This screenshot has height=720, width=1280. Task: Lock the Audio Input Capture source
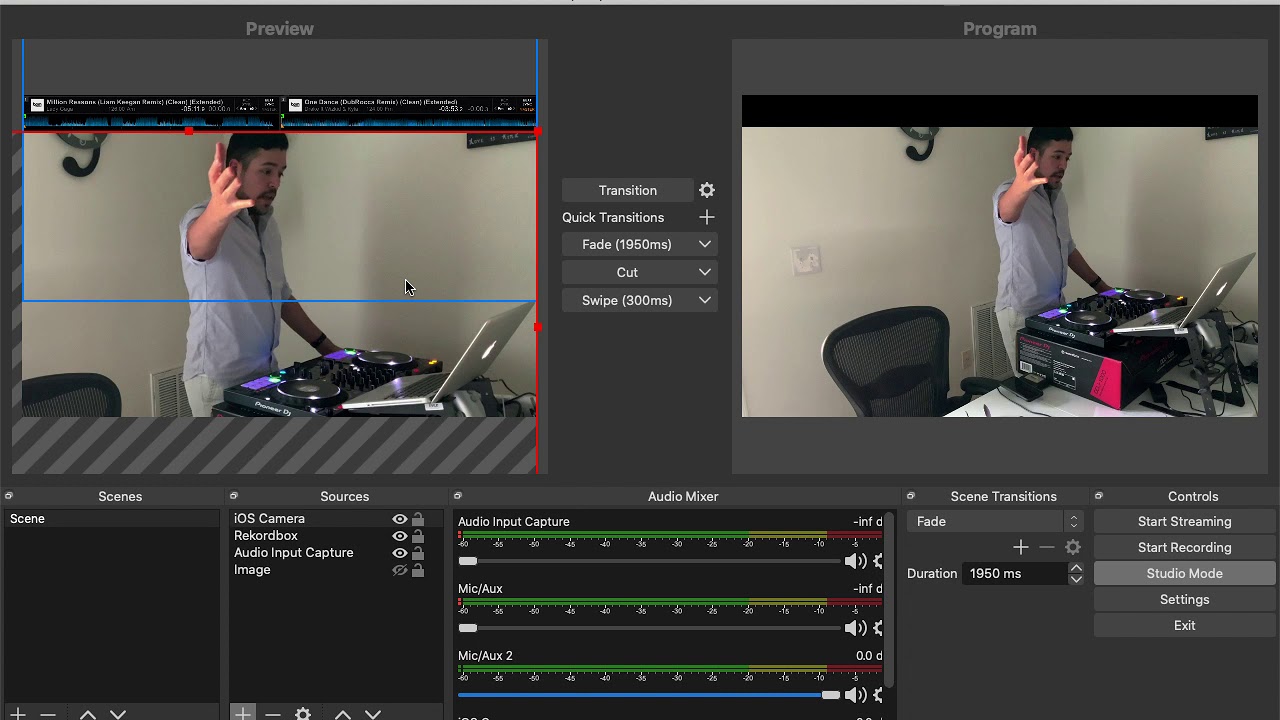tap(418, 553)
